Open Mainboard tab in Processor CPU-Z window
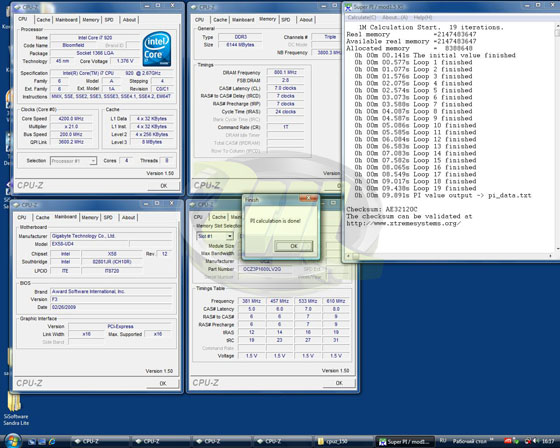This screenshot has height=448, width=560. 66,20
